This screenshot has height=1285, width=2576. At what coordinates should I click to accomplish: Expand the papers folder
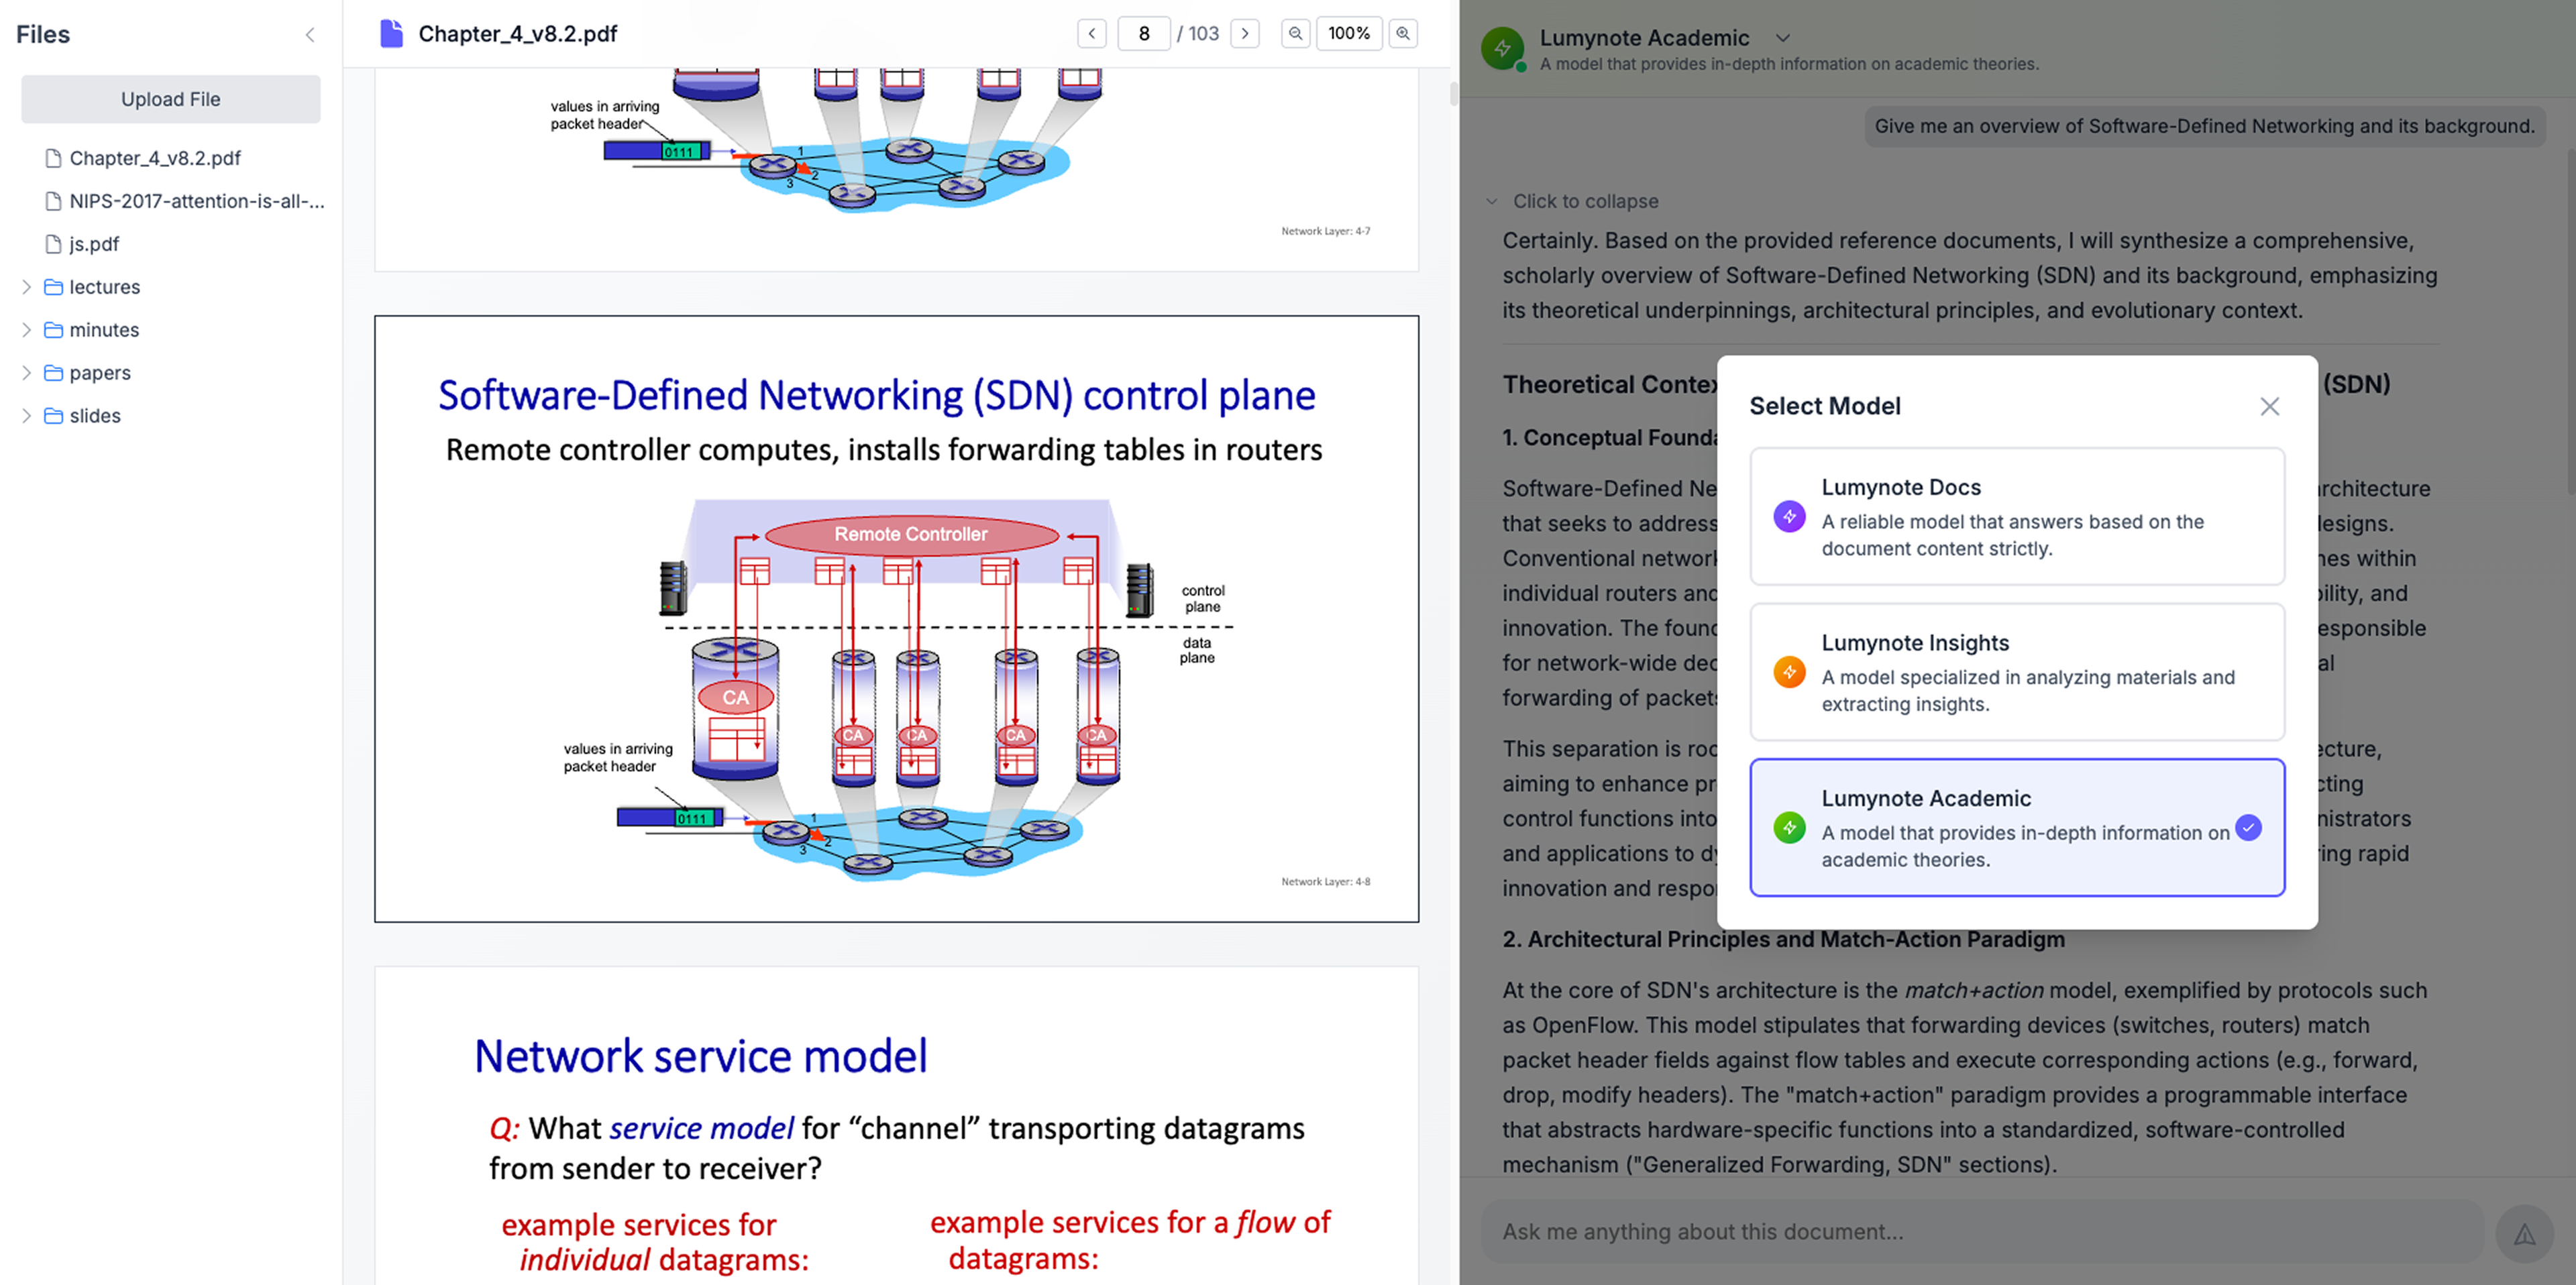tap(27, 373)
